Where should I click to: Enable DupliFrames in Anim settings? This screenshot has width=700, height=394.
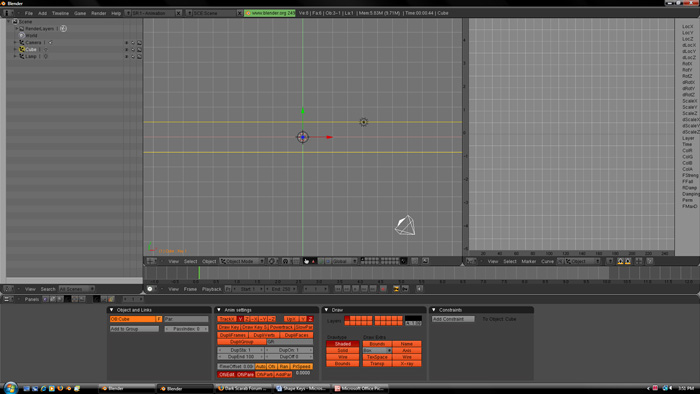click(x=233, y=335)
